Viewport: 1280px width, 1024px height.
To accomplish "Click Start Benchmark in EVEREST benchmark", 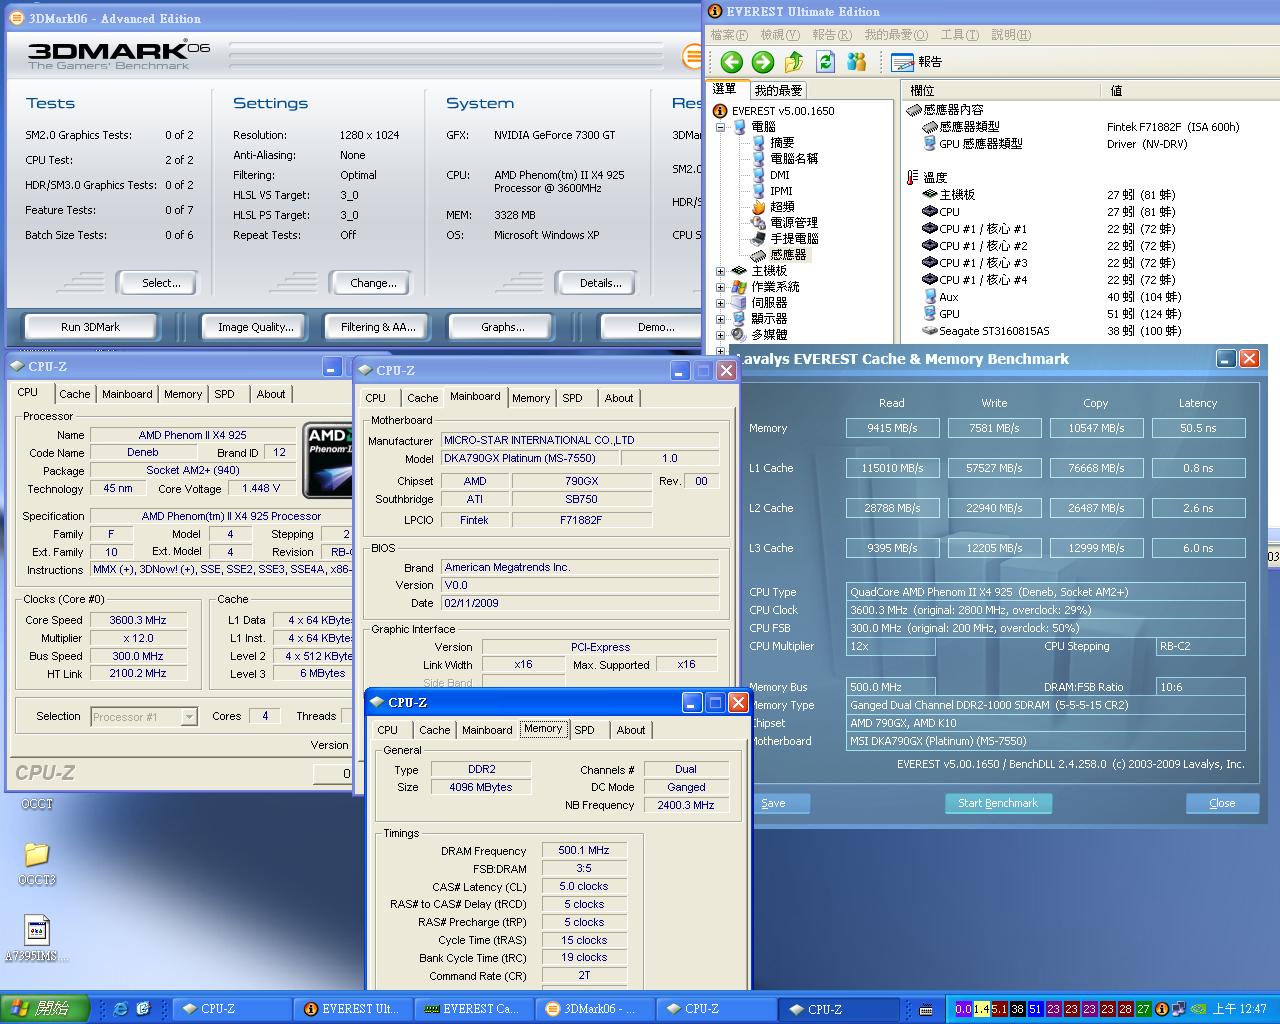I will [998, 803].
